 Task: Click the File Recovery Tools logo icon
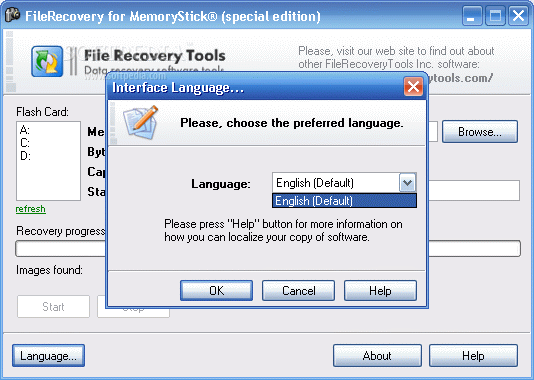(x=47, y=62)
